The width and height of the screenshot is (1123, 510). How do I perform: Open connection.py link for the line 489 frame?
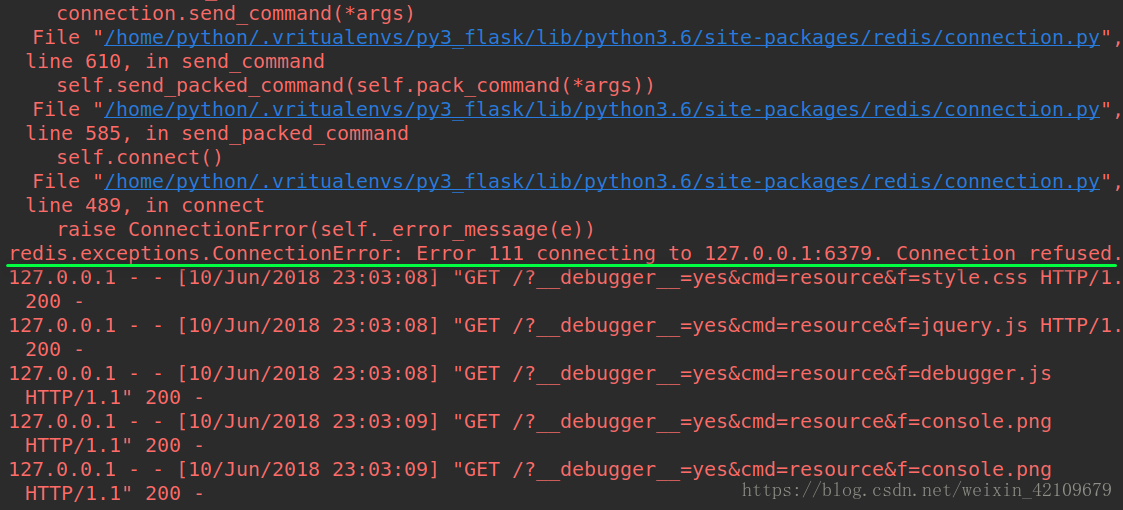pyautogui.click(x=602, y=182)
